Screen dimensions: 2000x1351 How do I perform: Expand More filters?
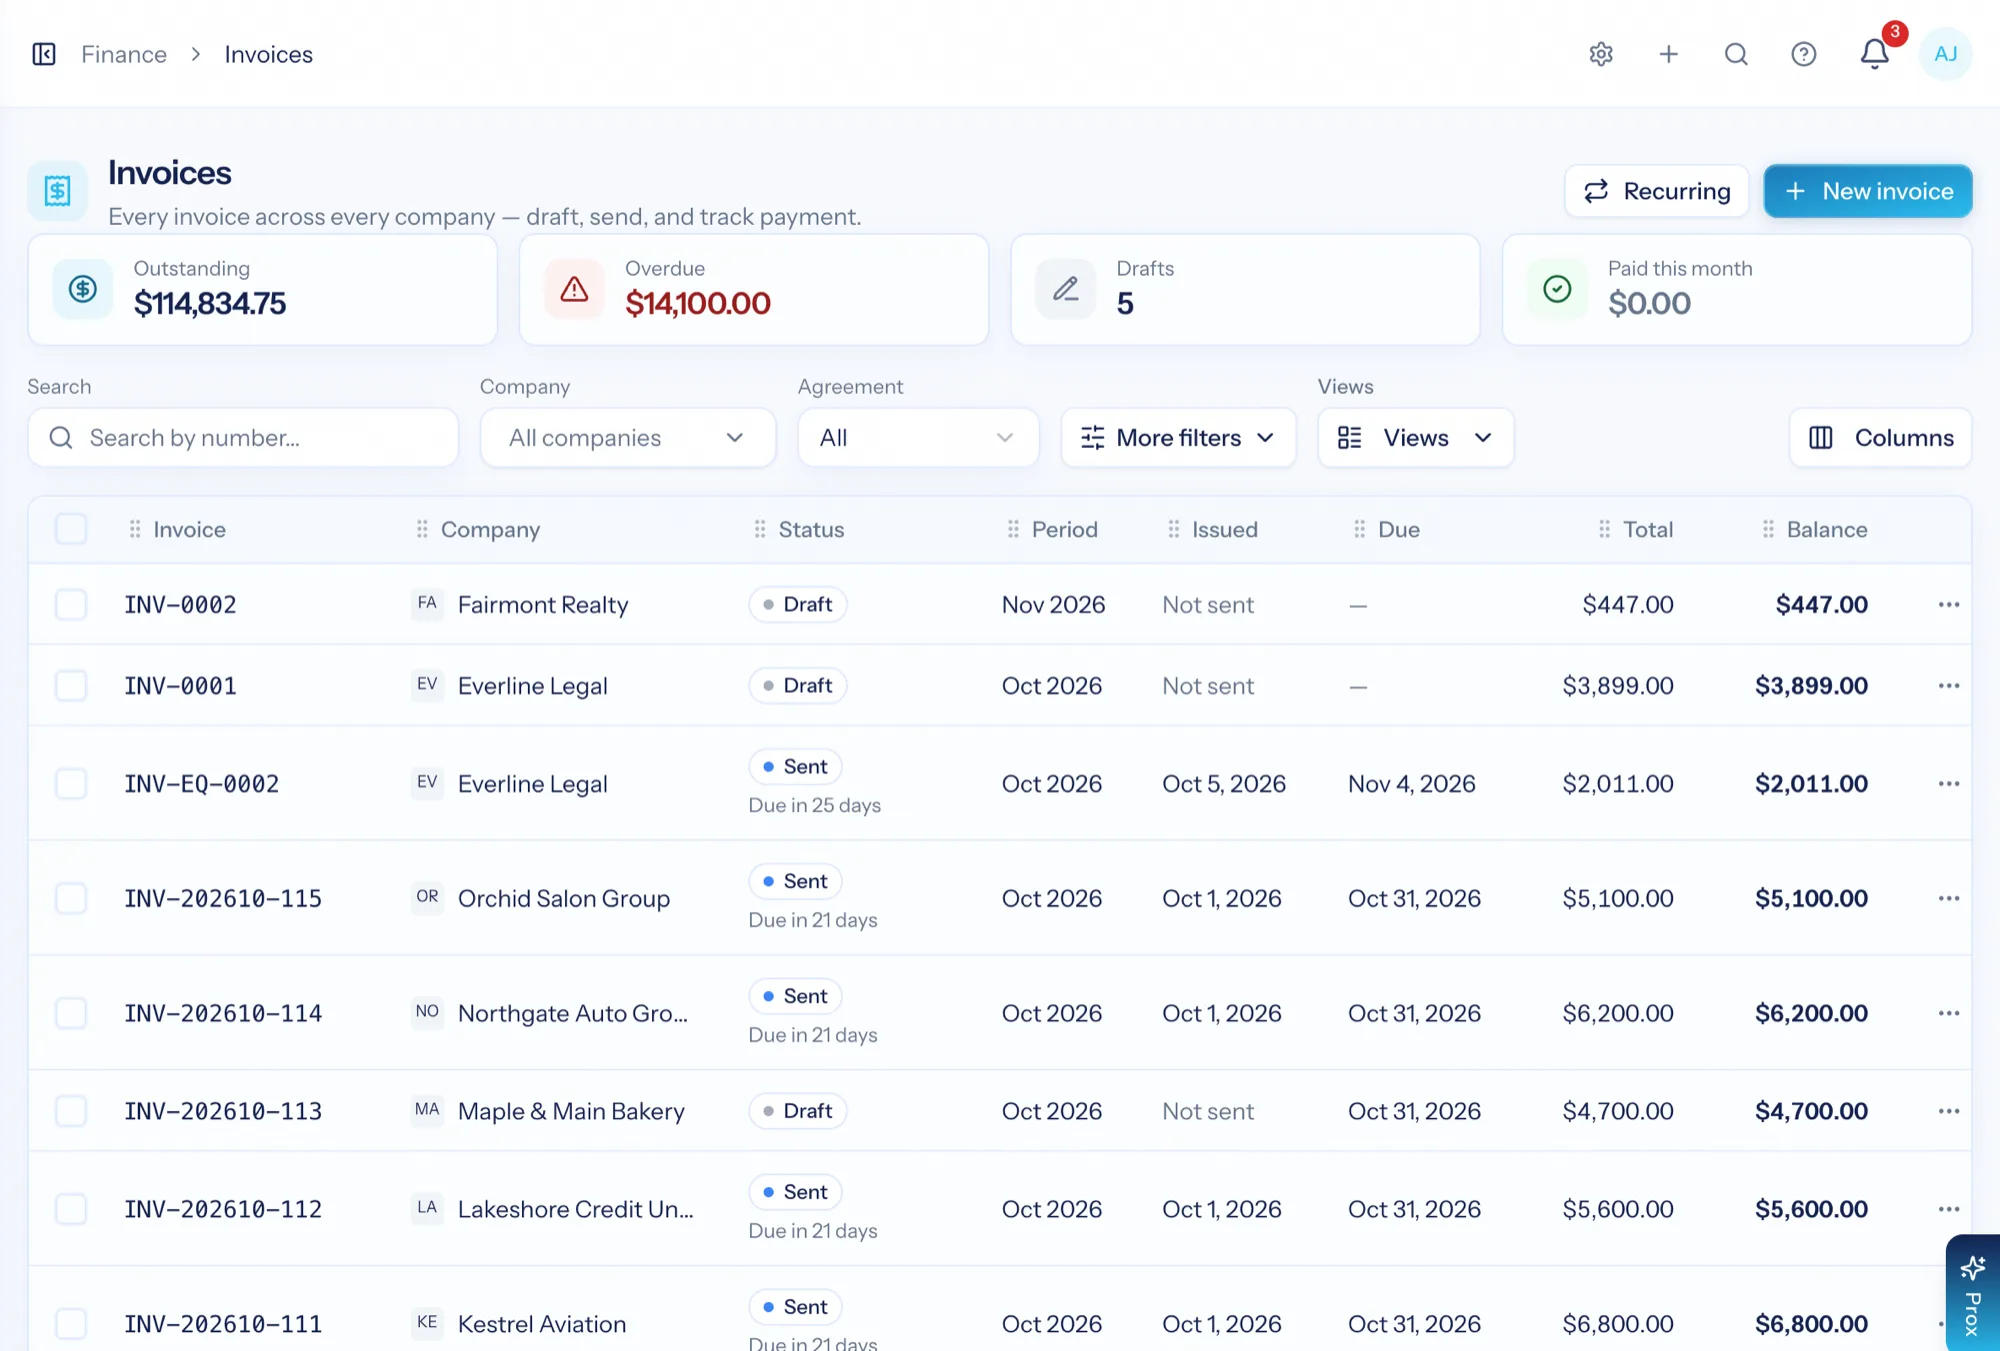point(1178,437)
